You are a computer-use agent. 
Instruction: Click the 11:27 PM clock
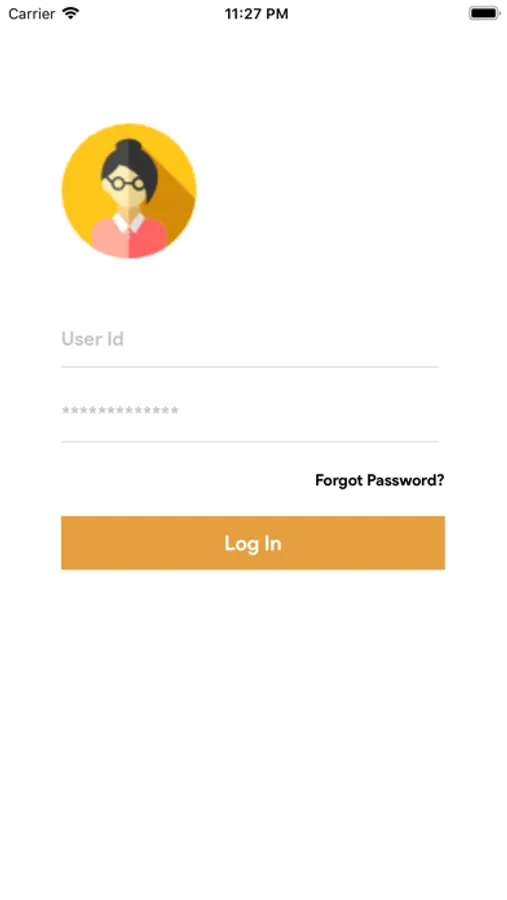point(256,14)
